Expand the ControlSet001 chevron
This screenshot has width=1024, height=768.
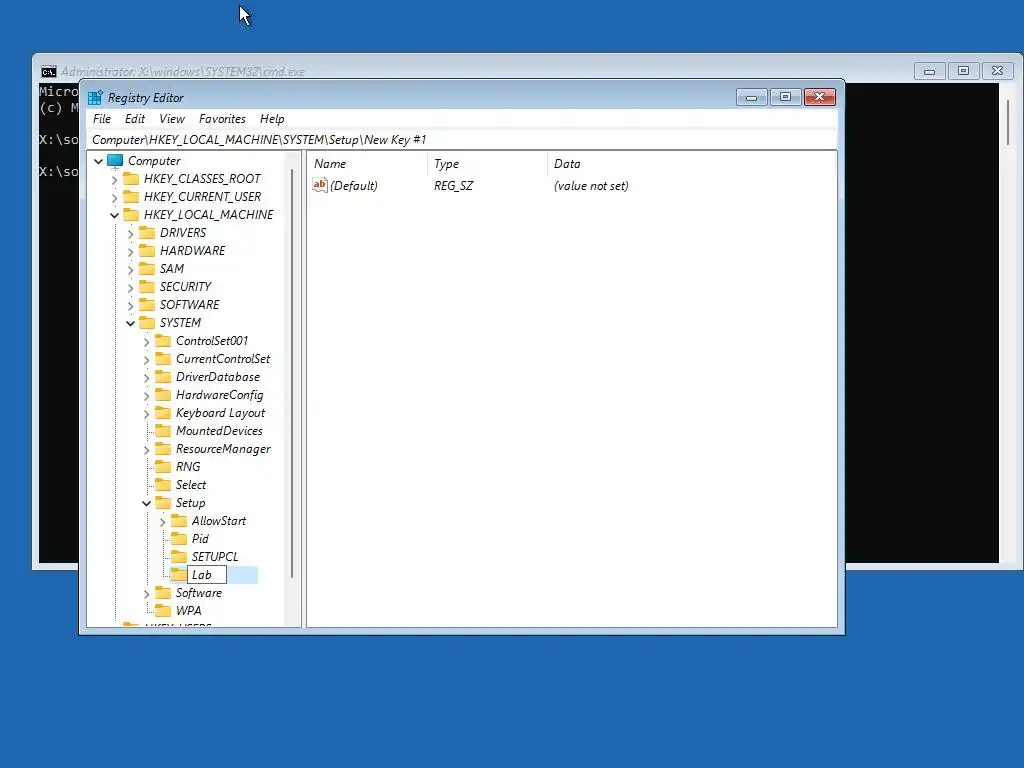pos(146,342)
